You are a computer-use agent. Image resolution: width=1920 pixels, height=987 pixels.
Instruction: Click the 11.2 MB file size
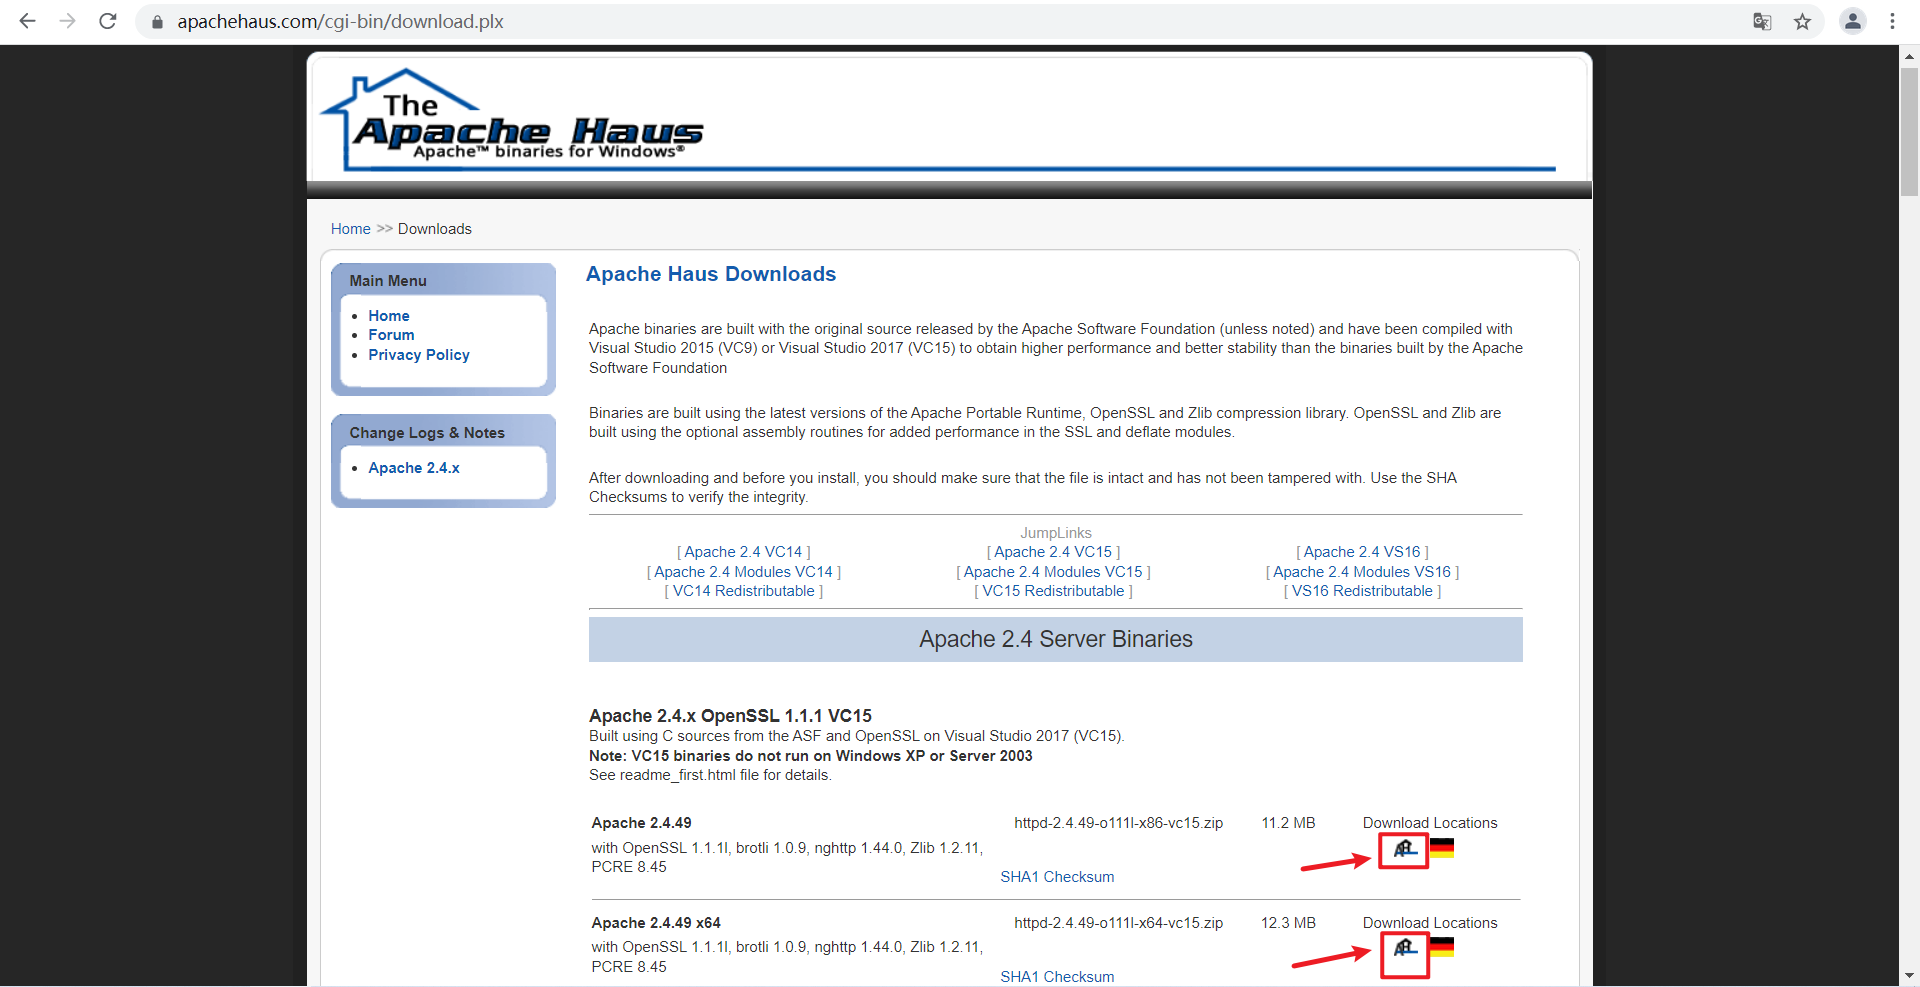[1288, 823]
